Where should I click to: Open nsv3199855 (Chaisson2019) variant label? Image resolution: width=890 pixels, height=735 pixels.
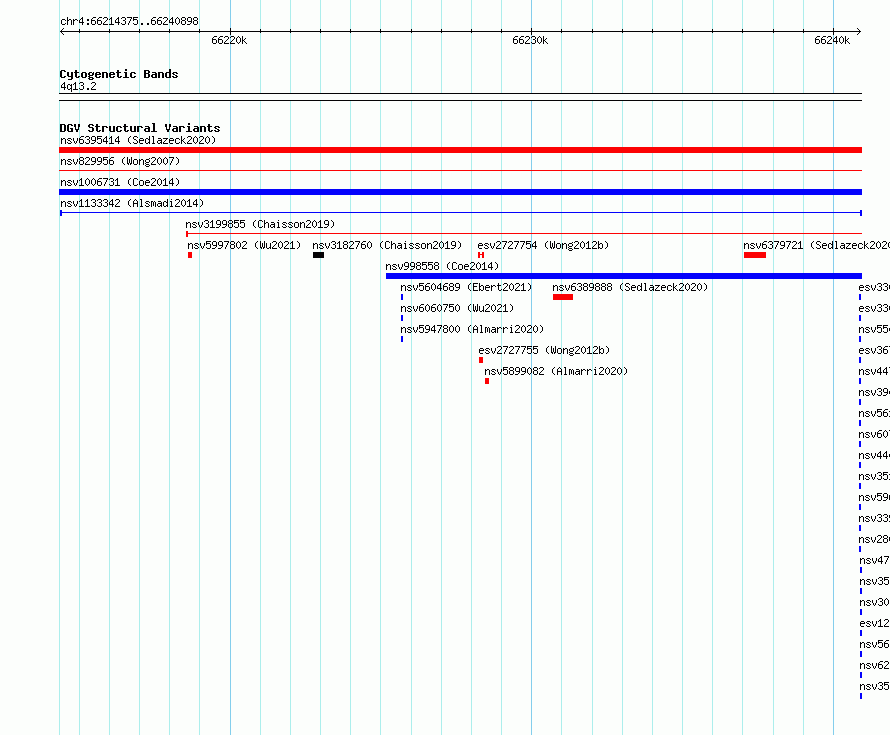point(260,224)
